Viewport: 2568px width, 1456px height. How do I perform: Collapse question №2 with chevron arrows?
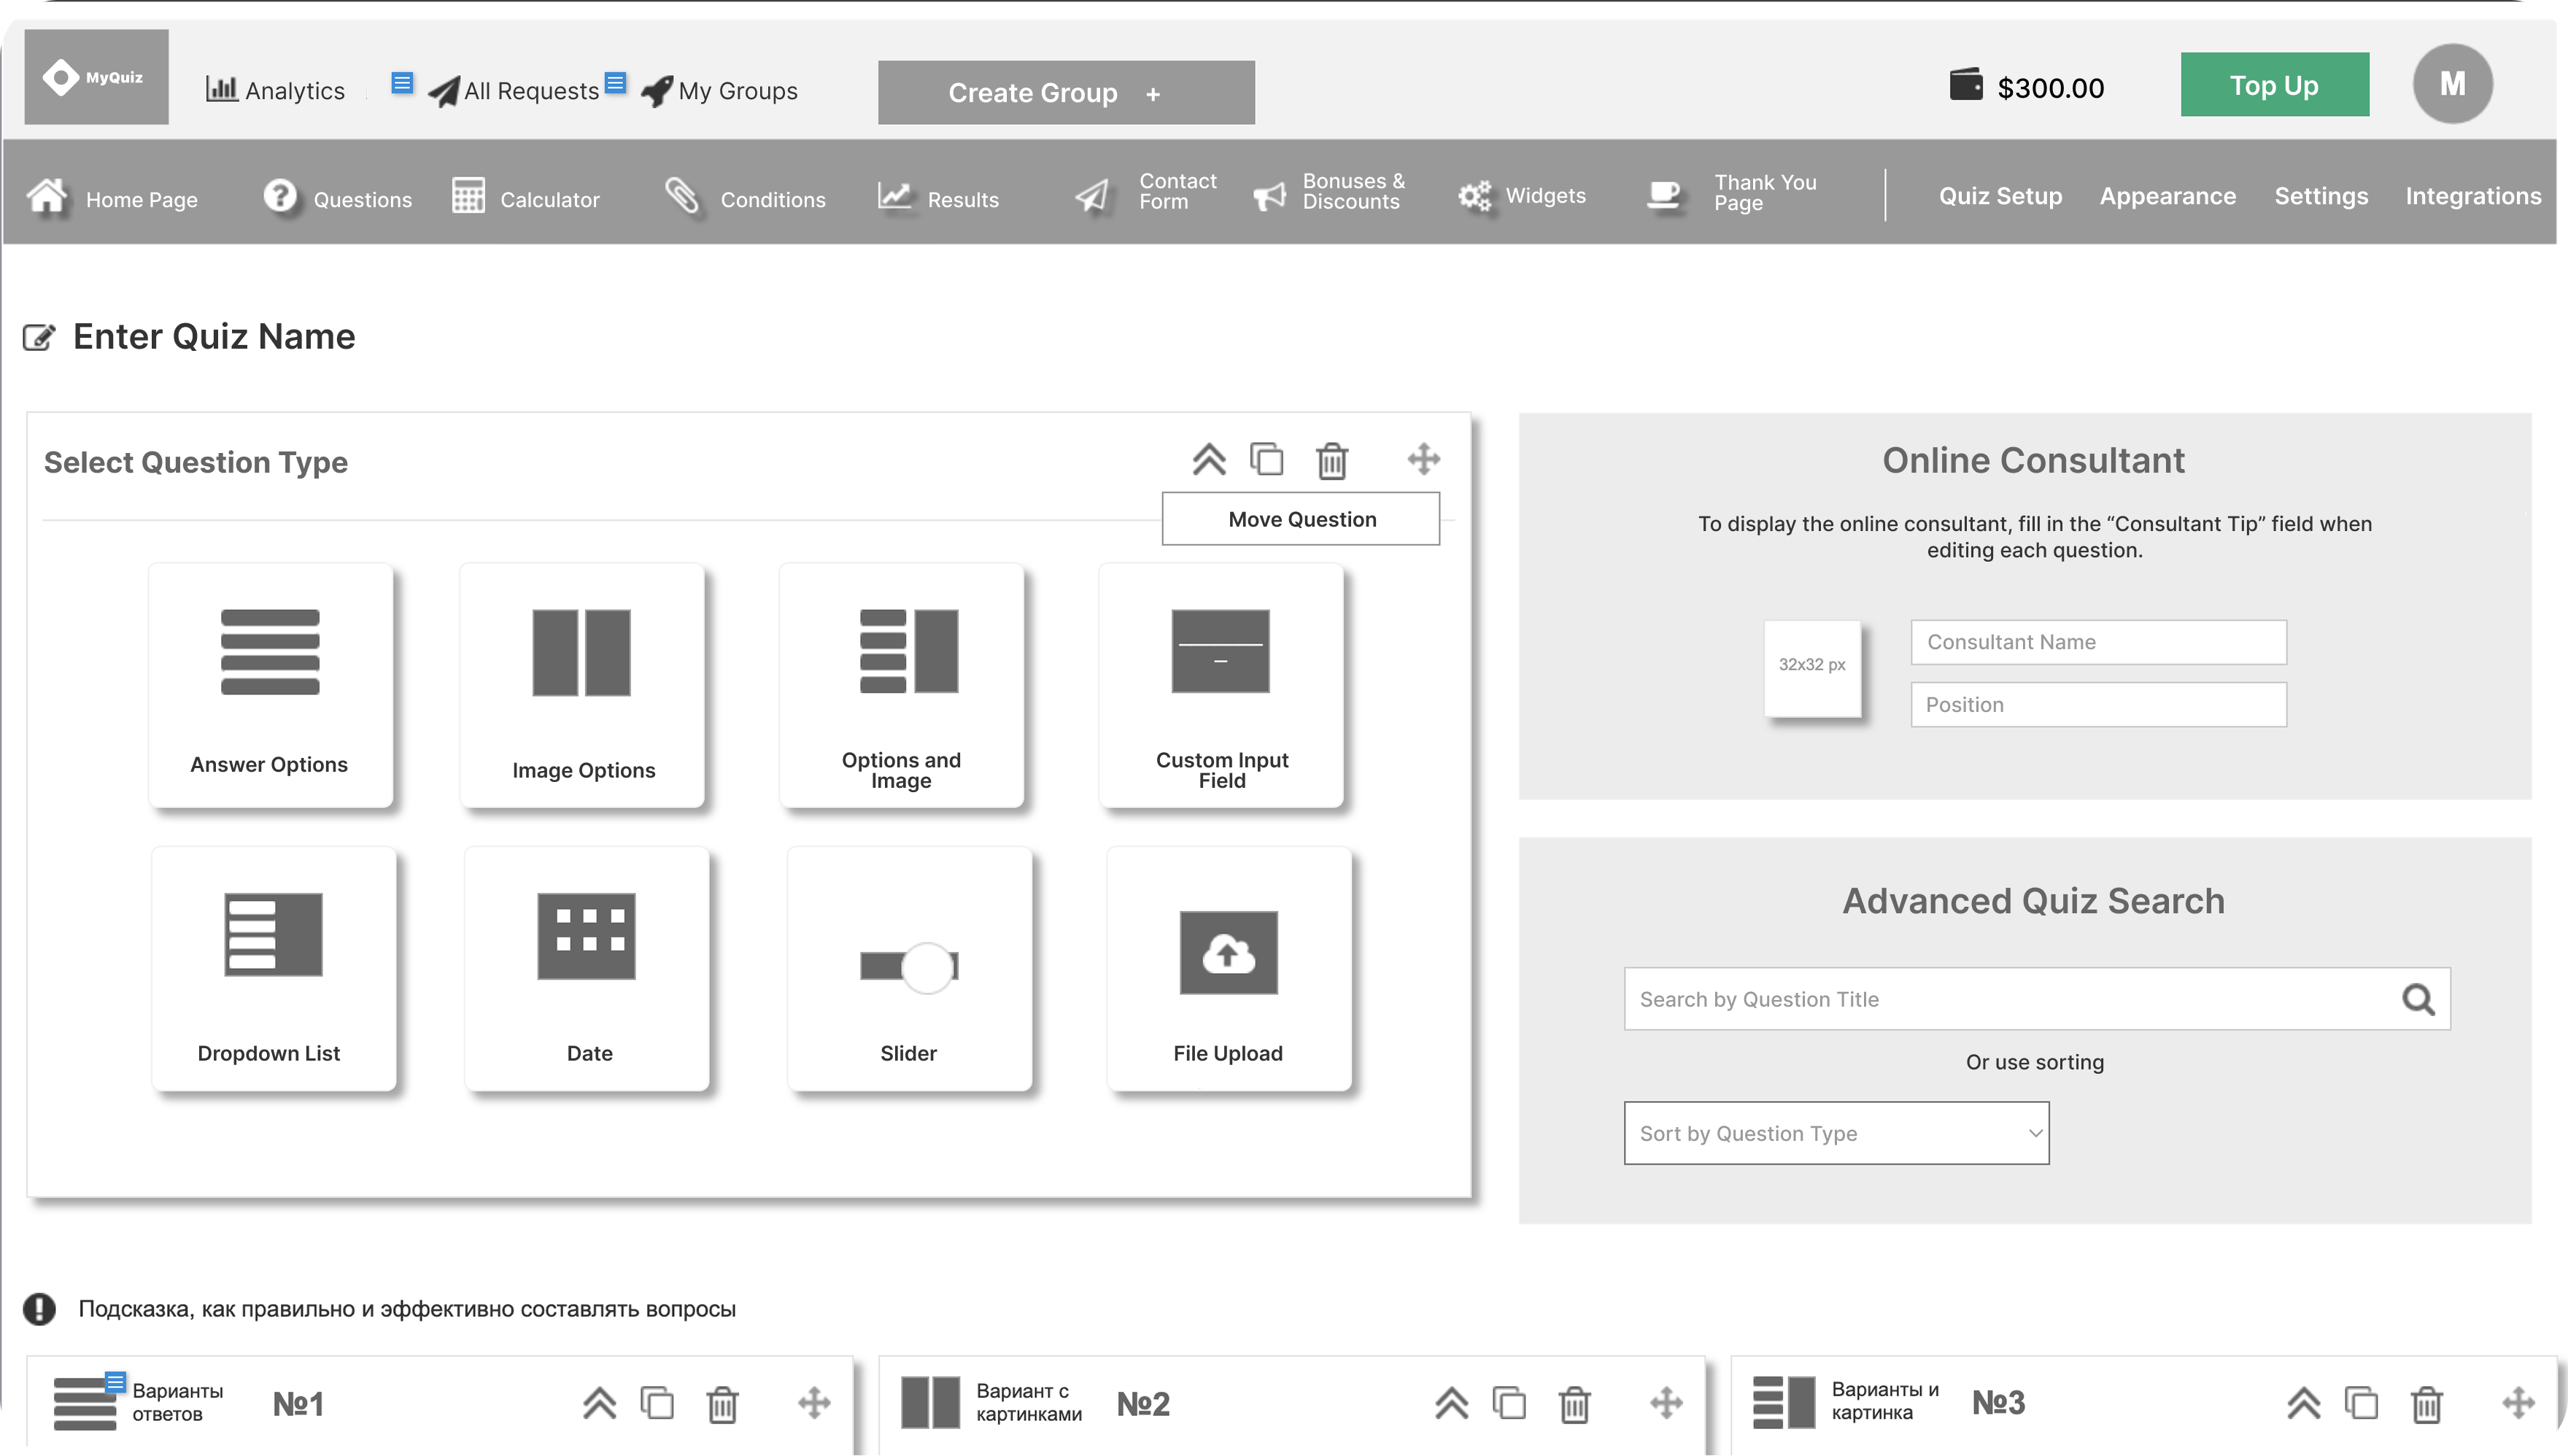tap(1451, 1404)
